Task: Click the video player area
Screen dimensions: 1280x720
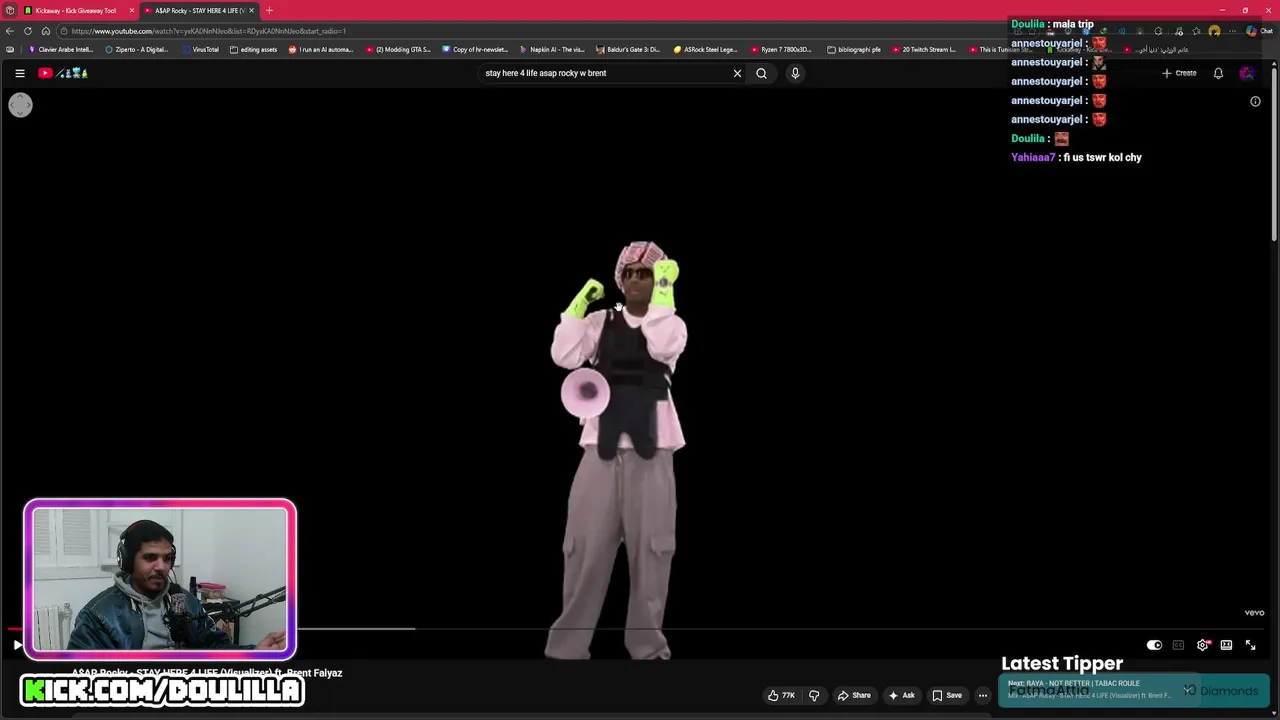Action: click(635, 375)
